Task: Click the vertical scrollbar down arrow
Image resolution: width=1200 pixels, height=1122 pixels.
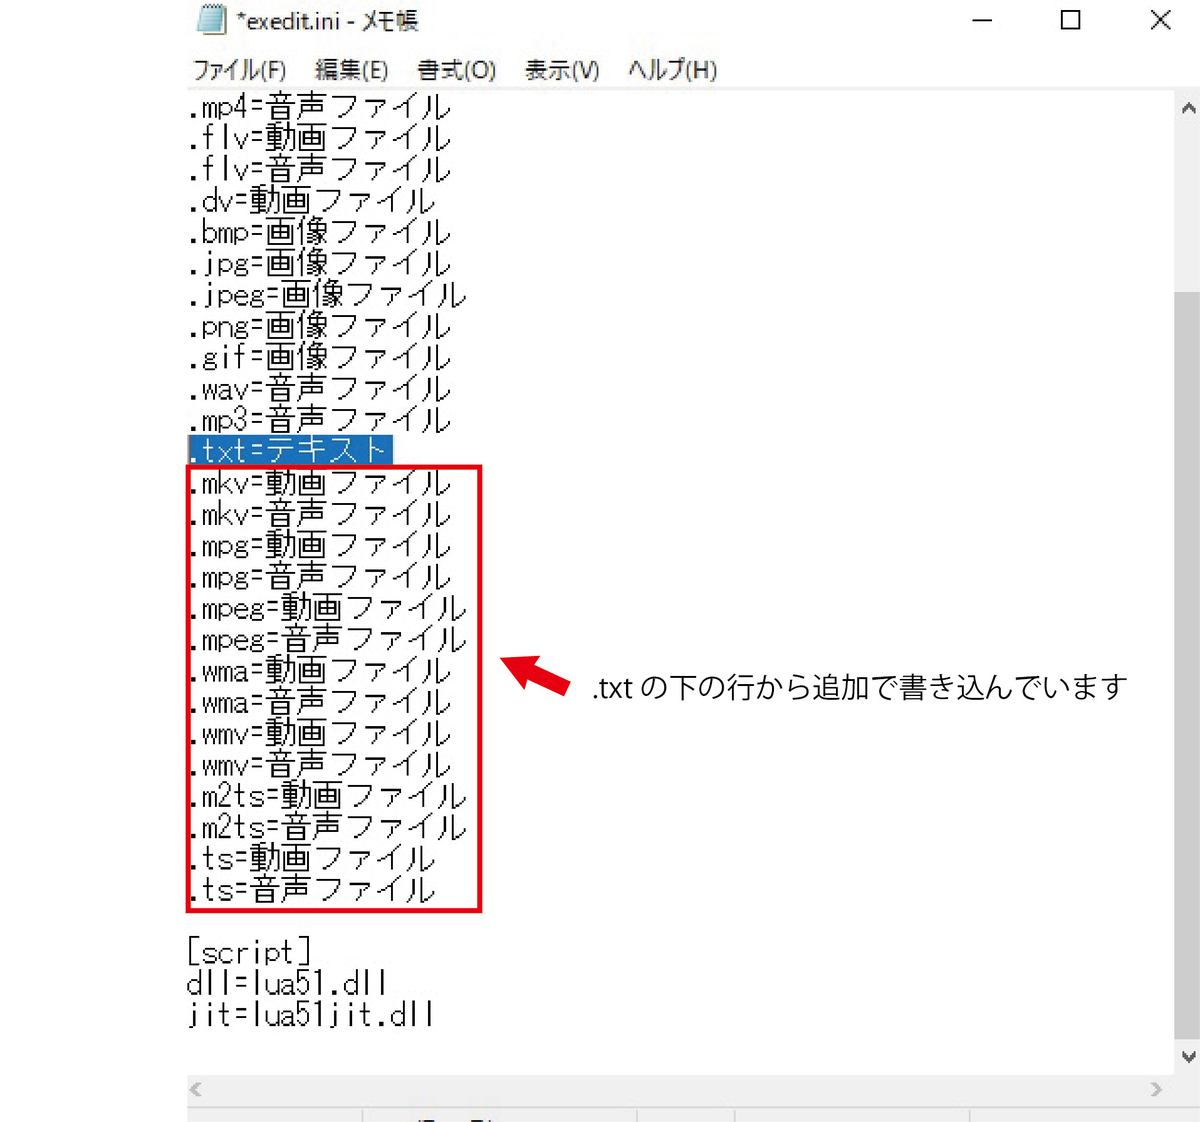Action: pos(1188,1057)
